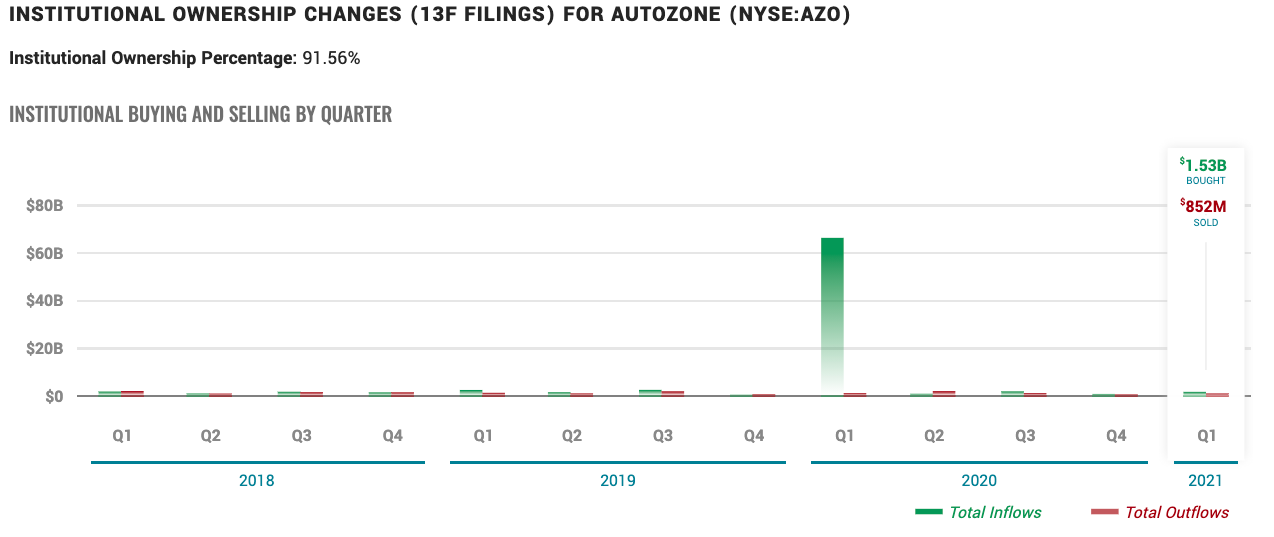This screenshot has height=537, width=1274.
Task: Click the Institutional Buying and Selling heading
Action: click(x=200, y=114)
